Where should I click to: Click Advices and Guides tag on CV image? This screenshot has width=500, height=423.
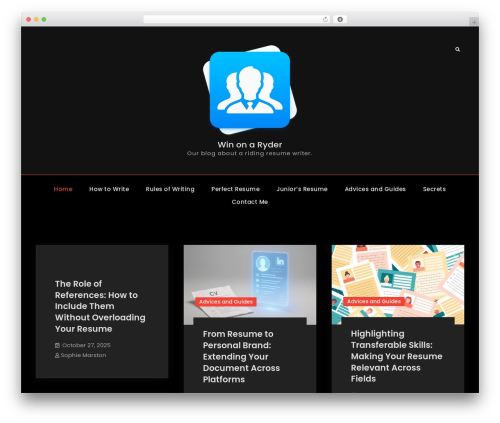pyautogui.click(x=226, y=302)
